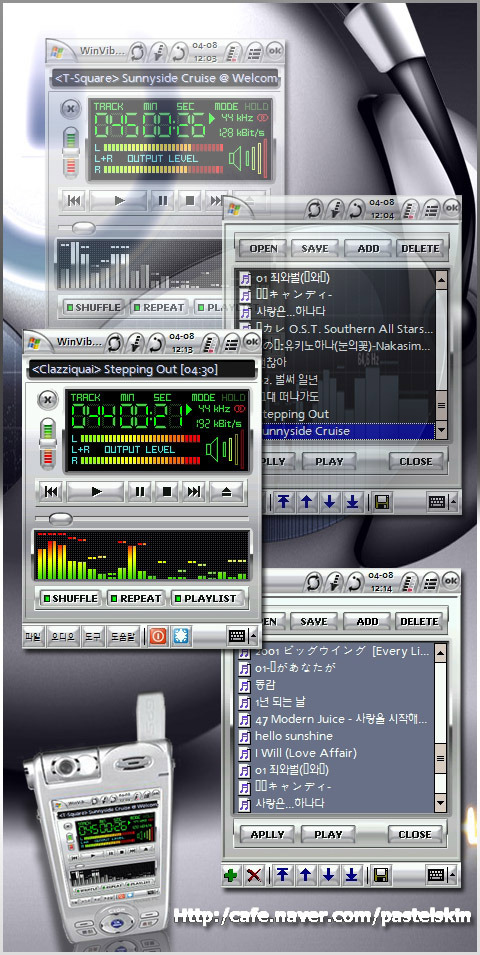
Task: Click OPEN in the 12:04 playlist window
Action: (x=263, y=248)
